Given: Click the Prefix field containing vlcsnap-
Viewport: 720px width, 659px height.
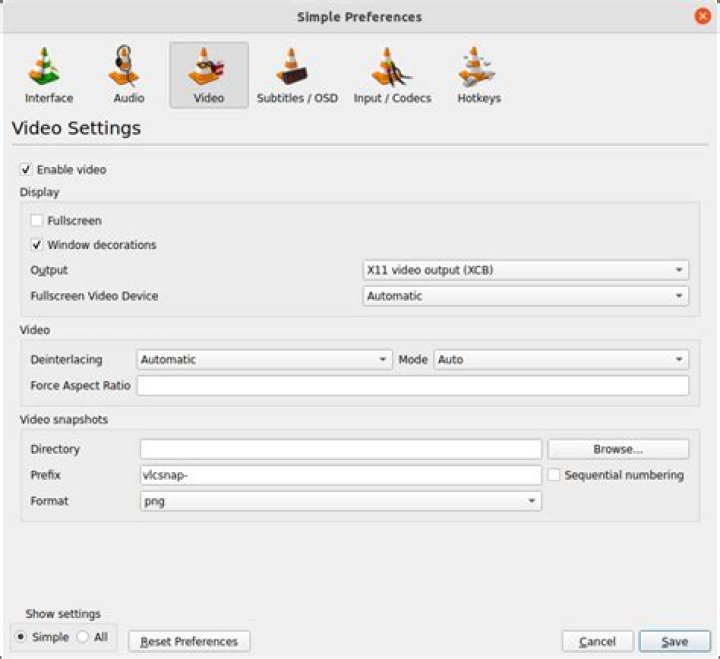Looking at the screenshot, I should click(340, 475).
